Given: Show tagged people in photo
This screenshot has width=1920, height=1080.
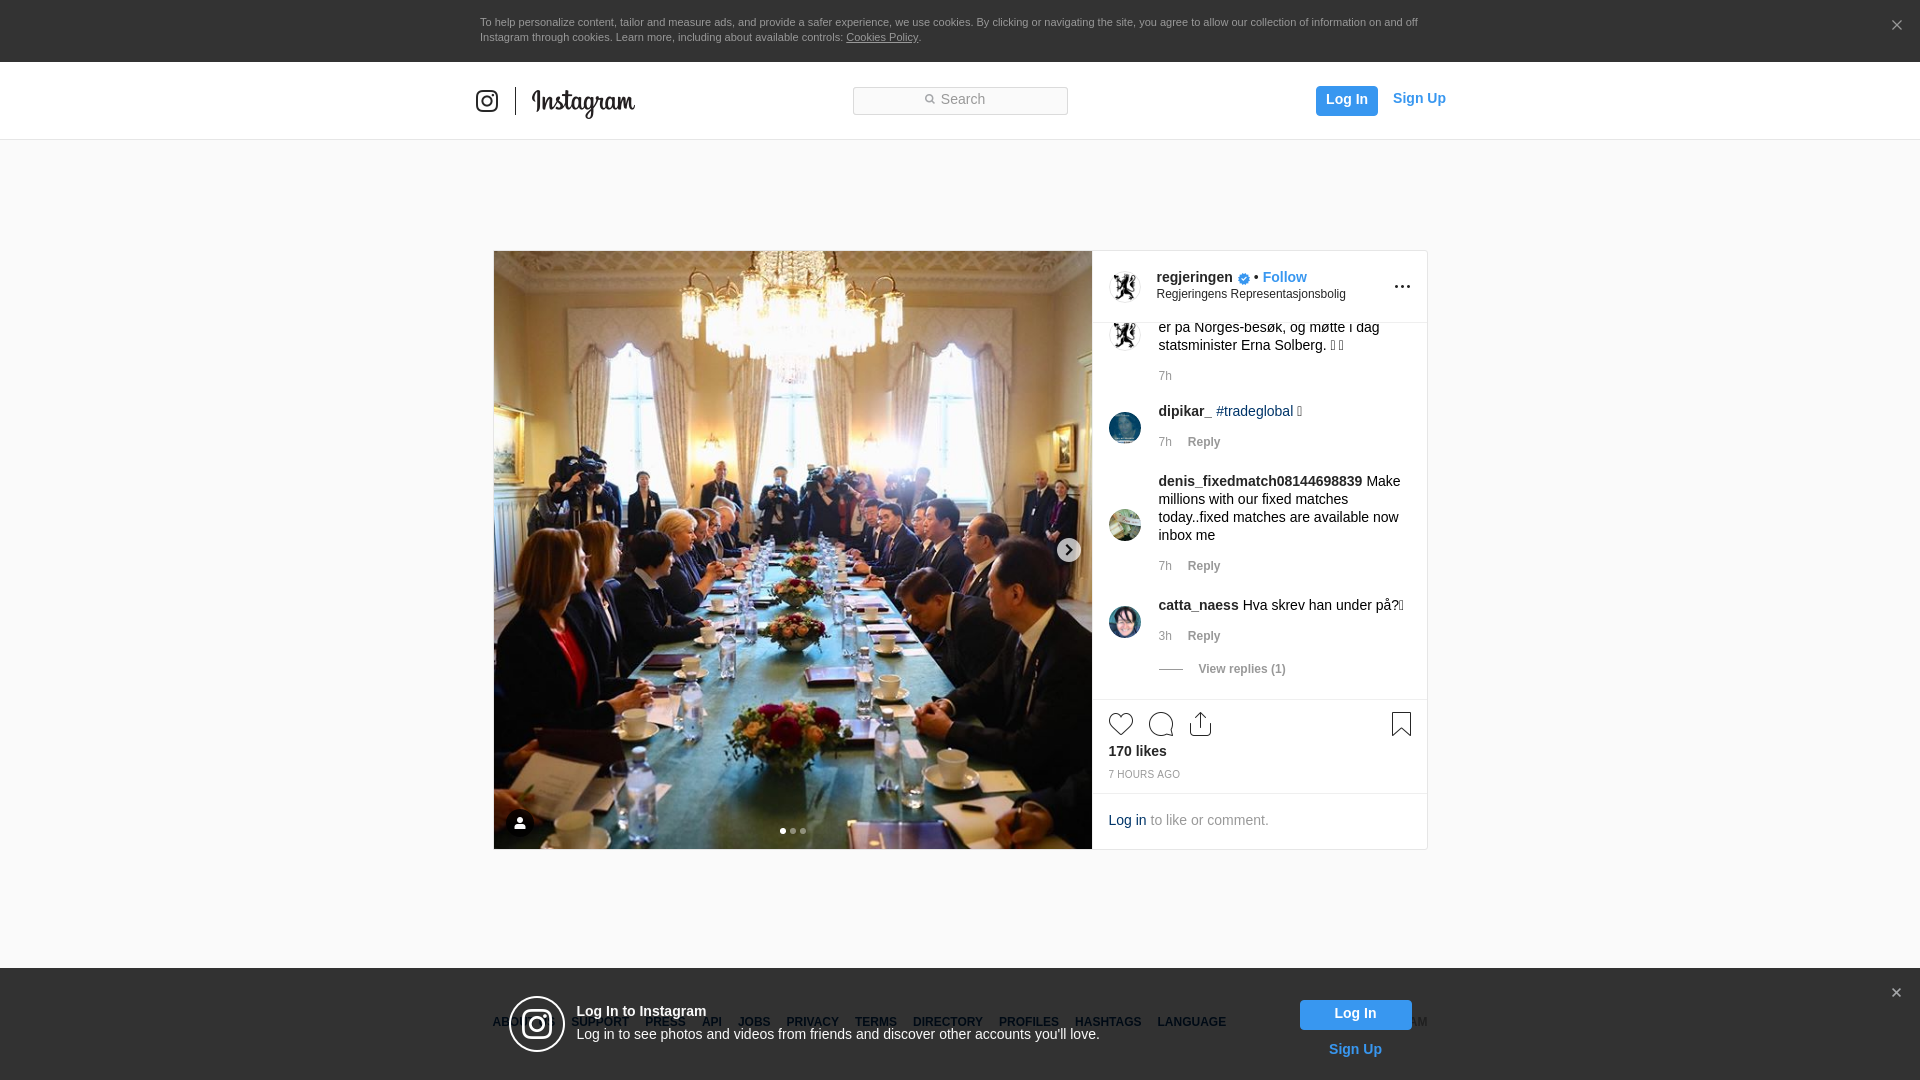Looking at the screenshot, I should point(520,823).
